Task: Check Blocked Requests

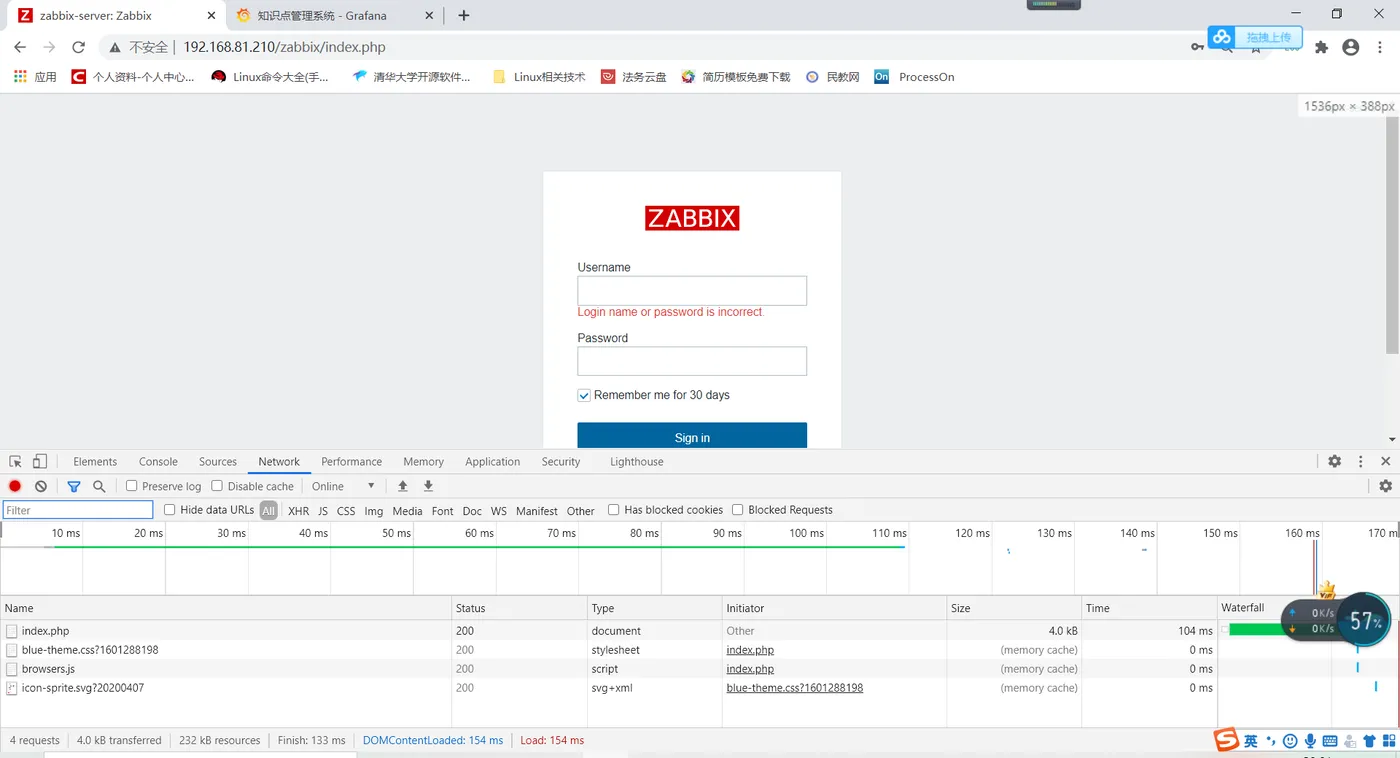Action: pyautogui.click(x=738, y=510)
